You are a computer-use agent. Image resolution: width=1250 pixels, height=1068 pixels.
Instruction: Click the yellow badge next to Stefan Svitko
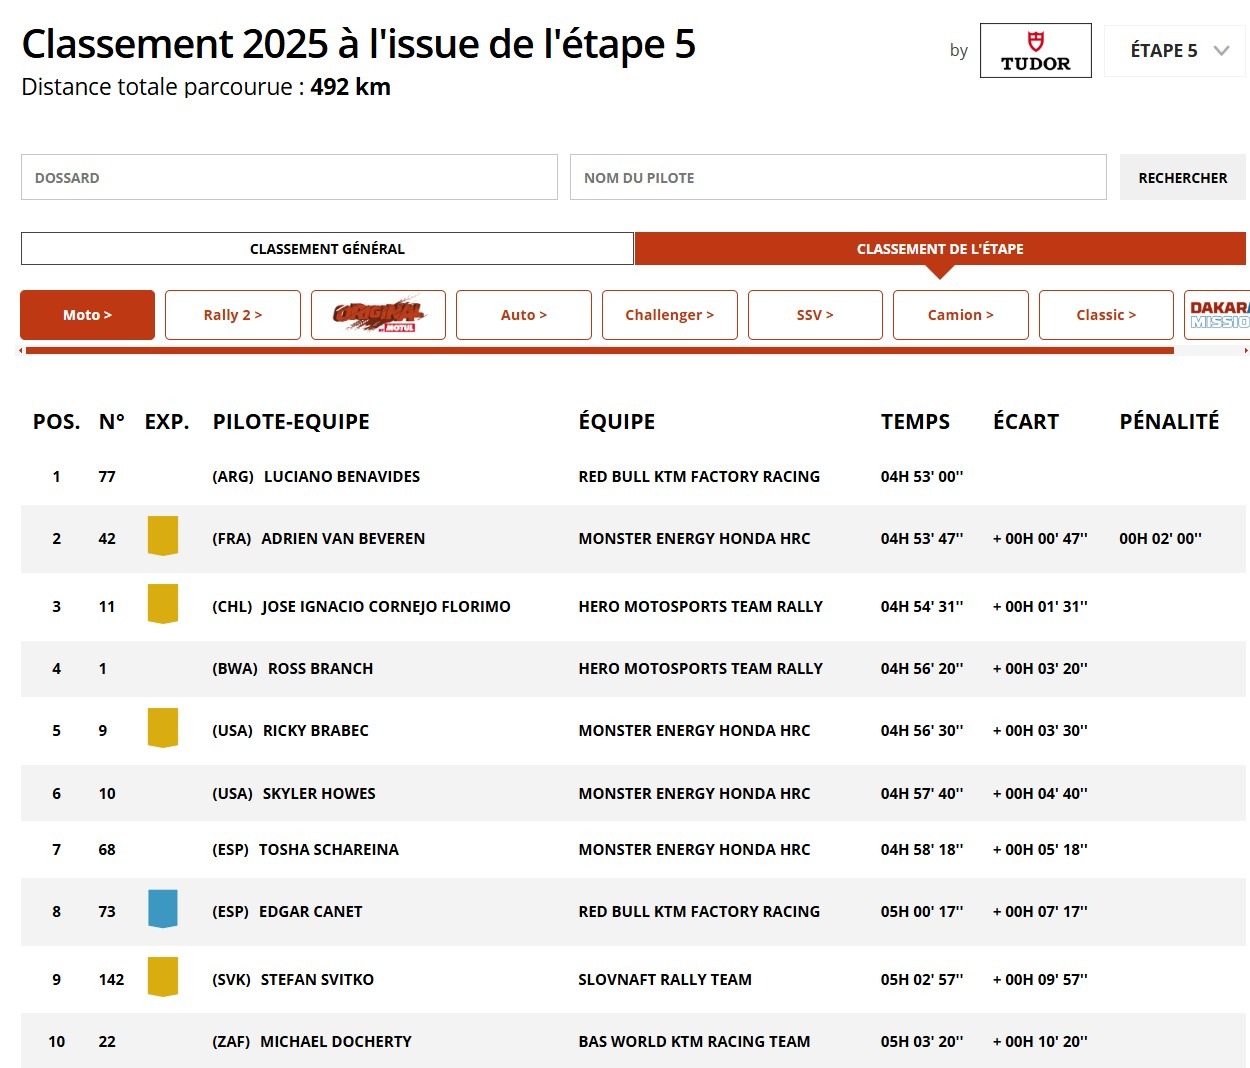(x=163, y=977)
